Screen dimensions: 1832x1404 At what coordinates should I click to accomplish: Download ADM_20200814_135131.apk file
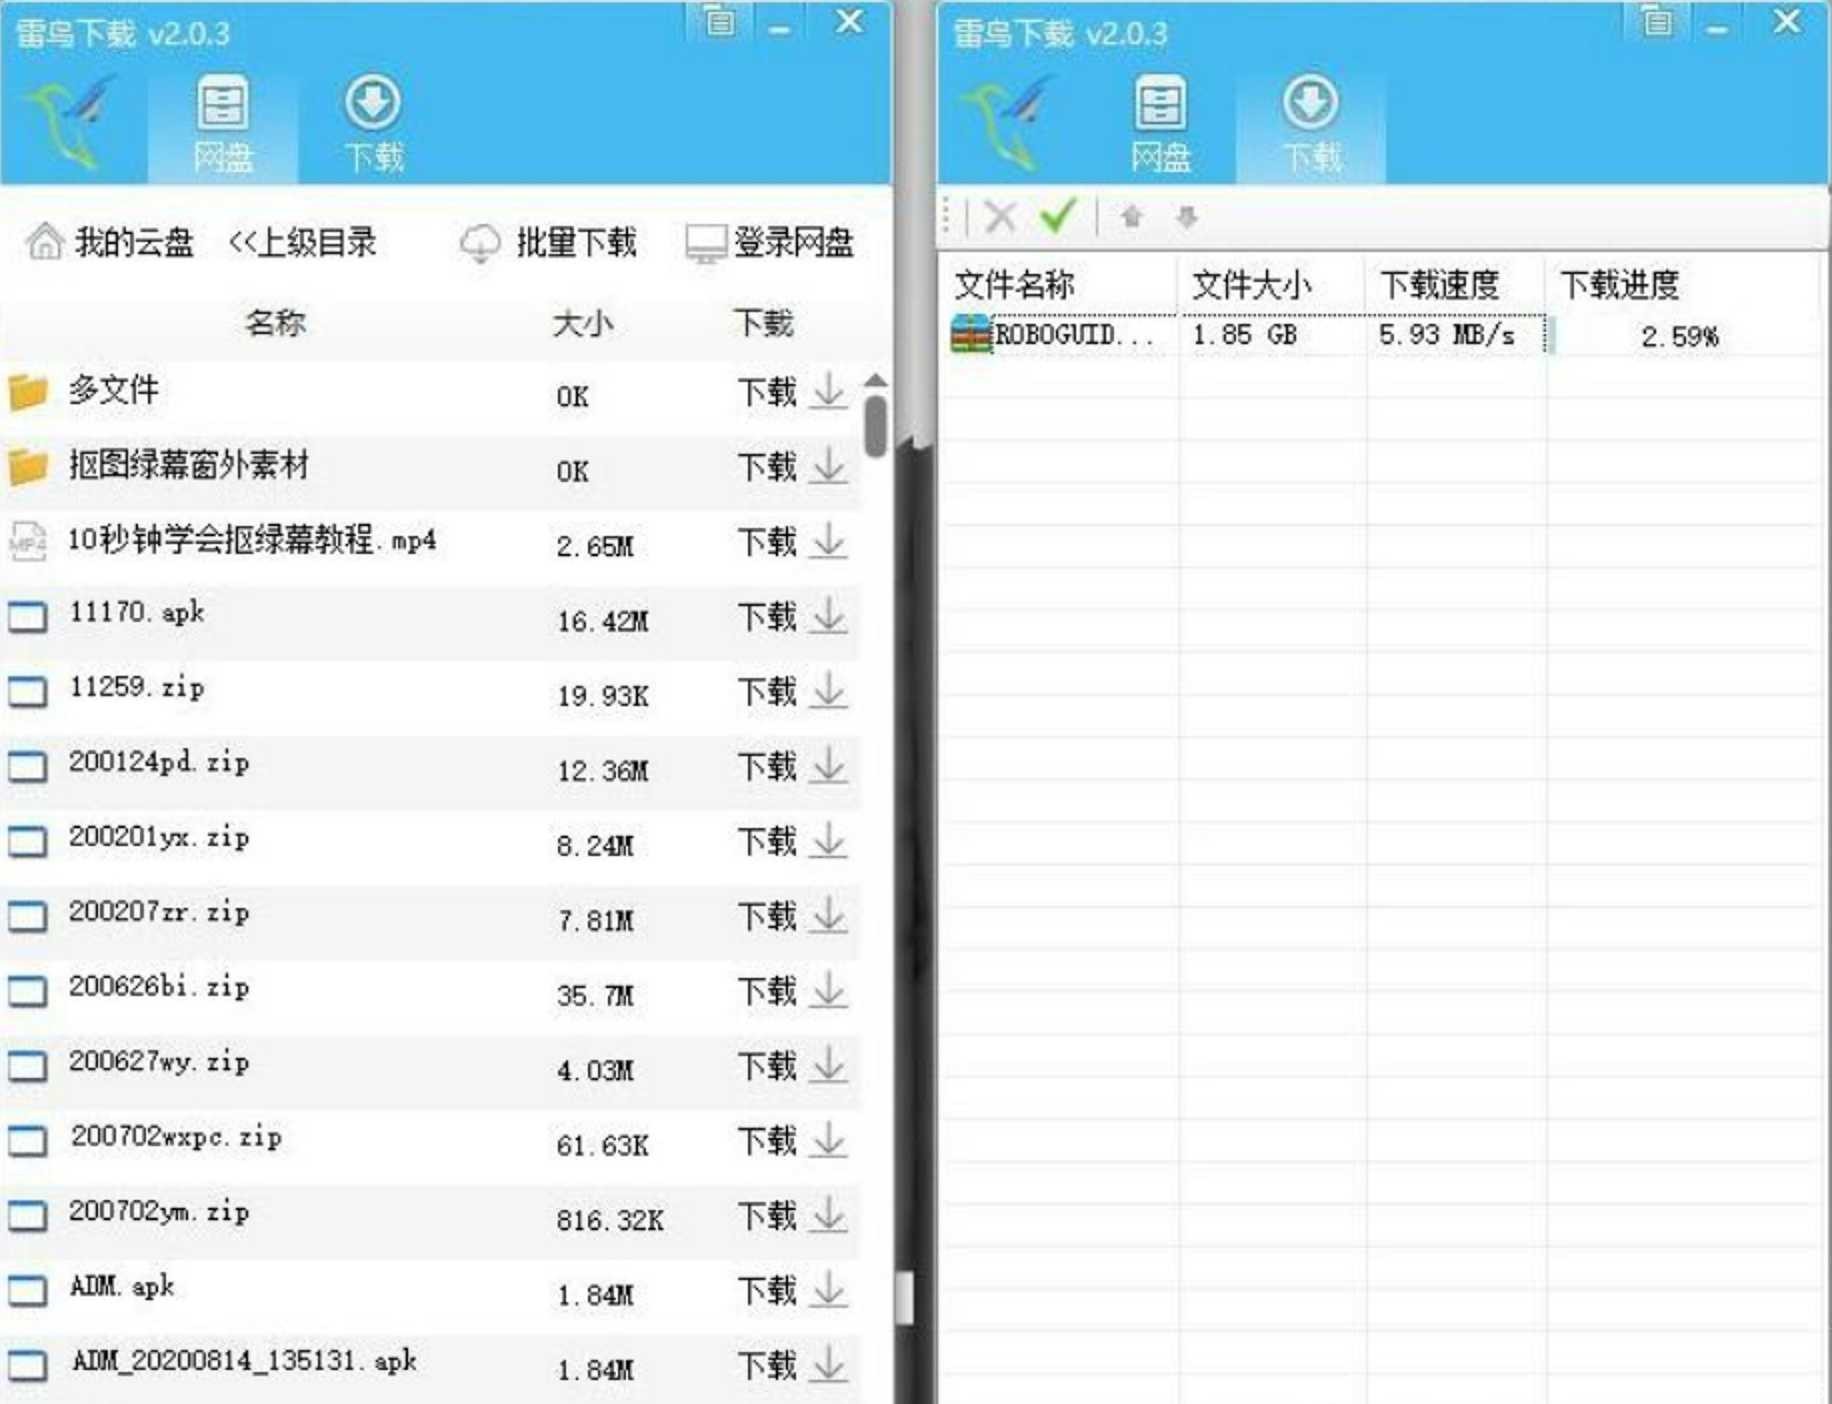click(x=792, y=1365)
